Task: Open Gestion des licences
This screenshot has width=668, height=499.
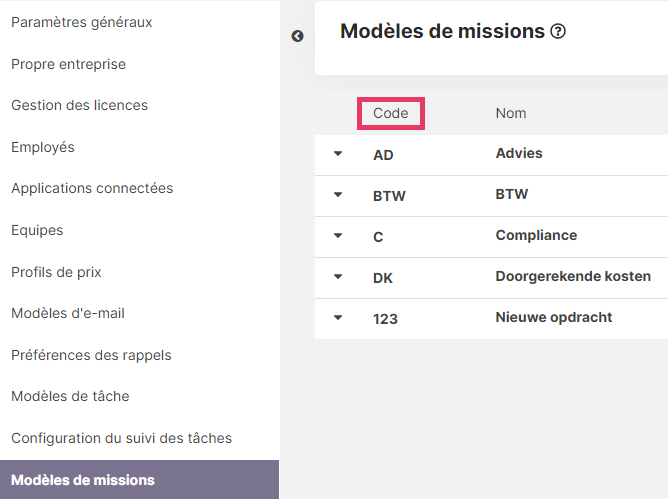Action: coord(79,105)
